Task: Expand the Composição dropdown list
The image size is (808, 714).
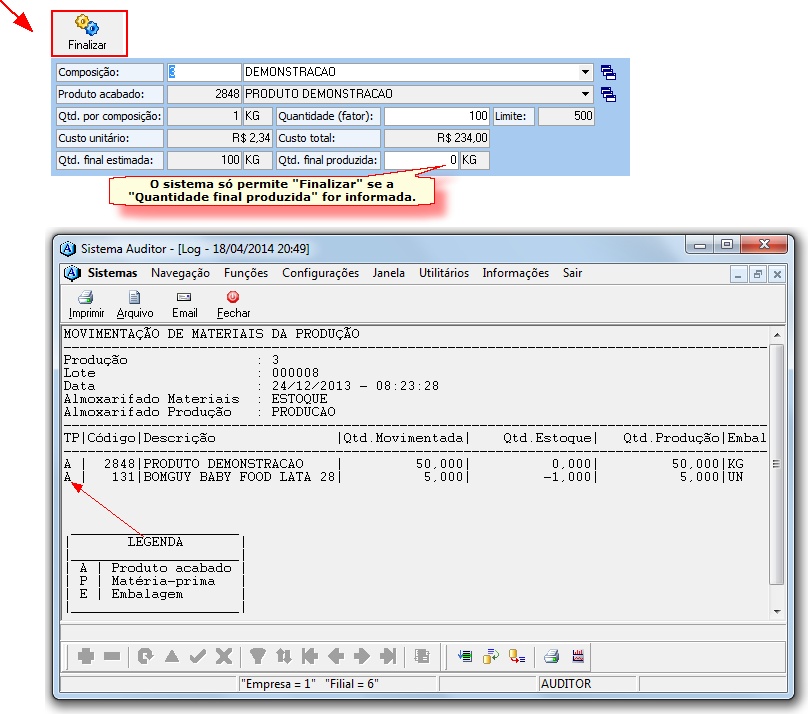Action: click(585, 72)
